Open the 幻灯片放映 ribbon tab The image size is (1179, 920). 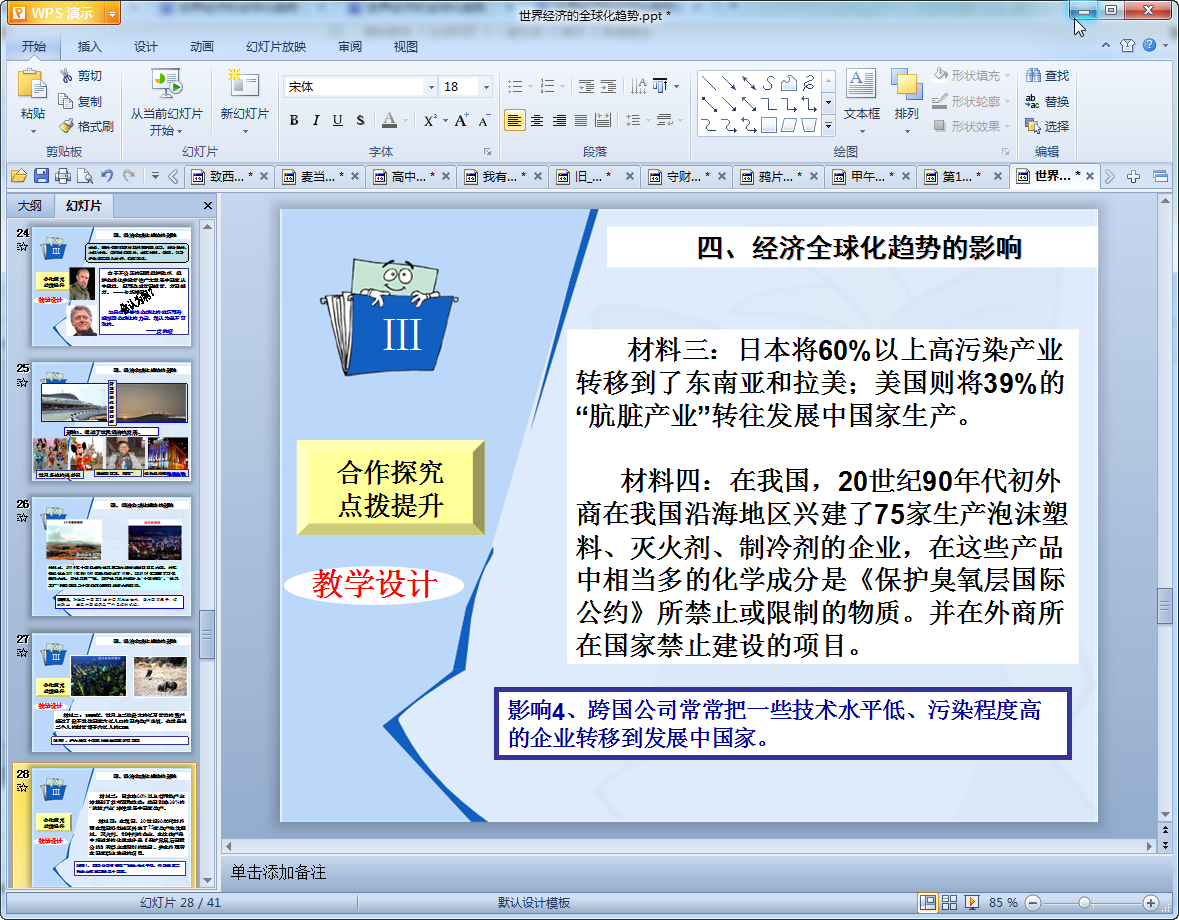pos(276,47)
